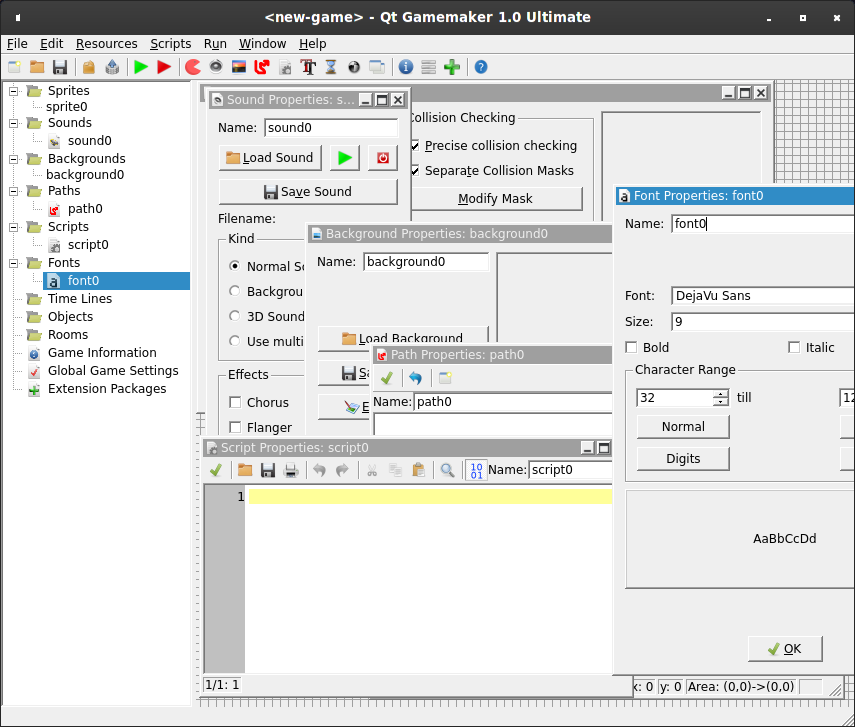
Task: Open game information with blue i icon
Action: (406, 67)
